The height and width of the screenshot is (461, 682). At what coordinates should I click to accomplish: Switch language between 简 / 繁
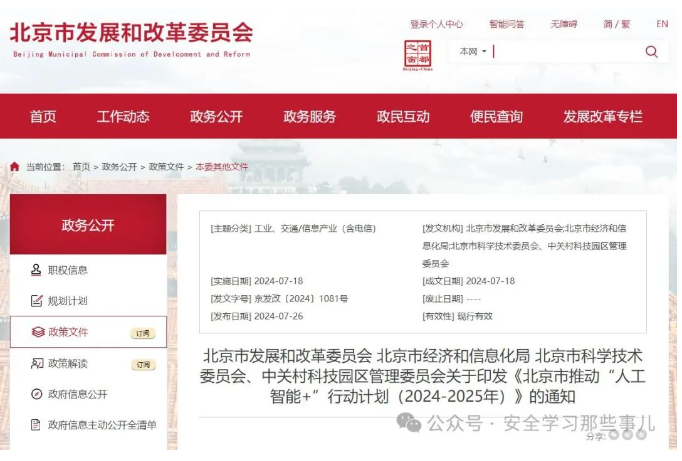[616, 24]
